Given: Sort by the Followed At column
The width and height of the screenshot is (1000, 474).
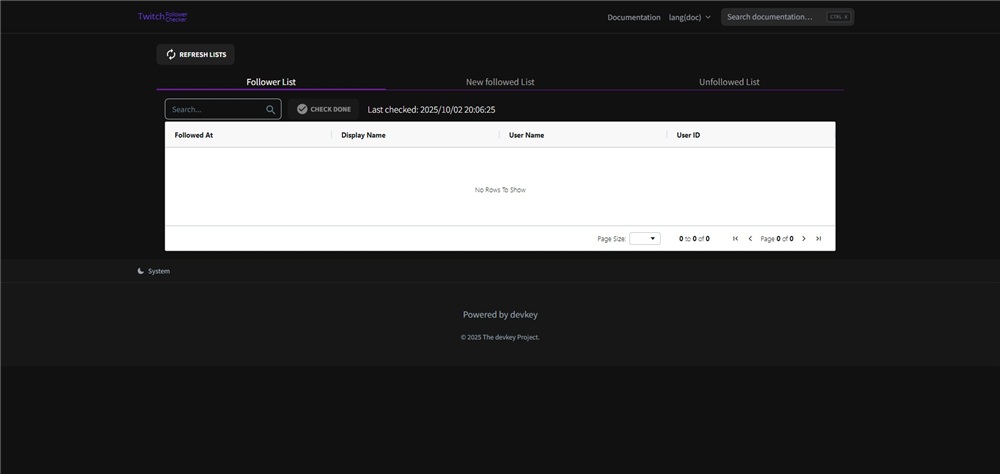Looking at the screenshot, I should coord(194,135).
